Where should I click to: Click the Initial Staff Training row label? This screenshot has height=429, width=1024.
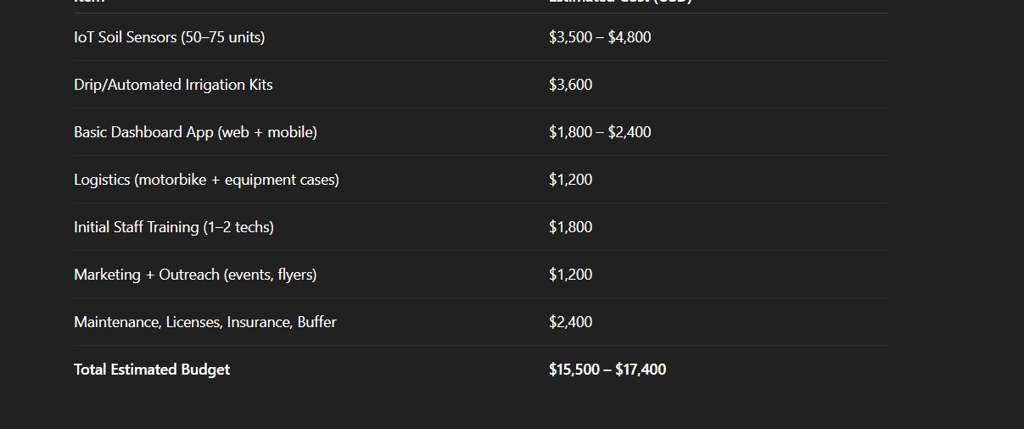[x=174, y=227]
